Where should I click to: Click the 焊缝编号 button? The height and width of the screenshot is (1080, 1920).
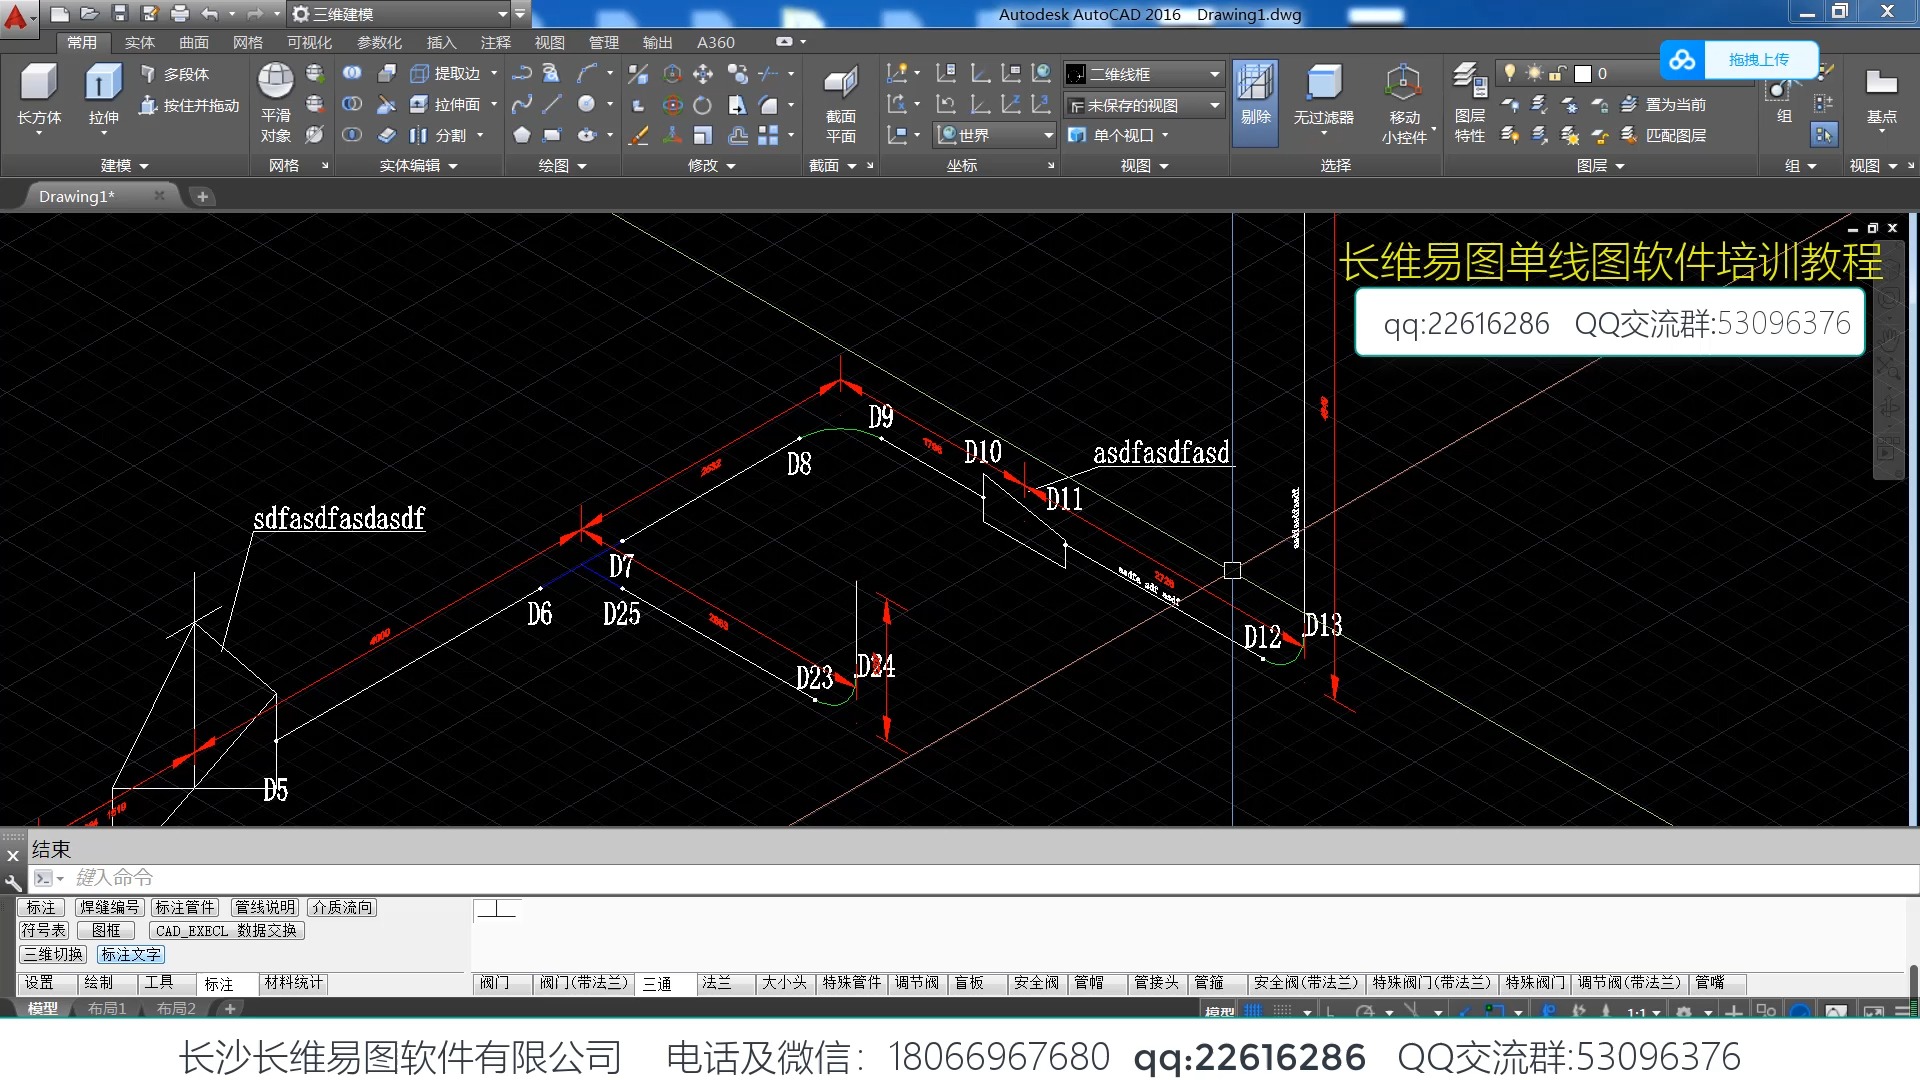pyautogui.click(x=109, y=907)
